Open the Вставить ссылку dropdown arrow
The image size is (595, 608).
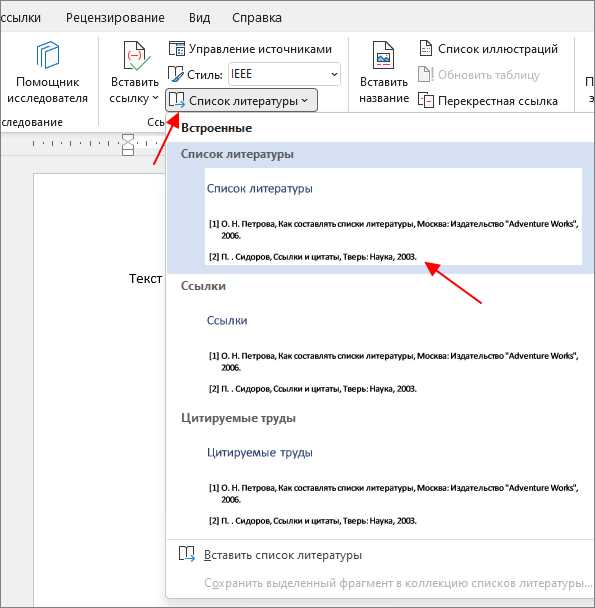155,98
